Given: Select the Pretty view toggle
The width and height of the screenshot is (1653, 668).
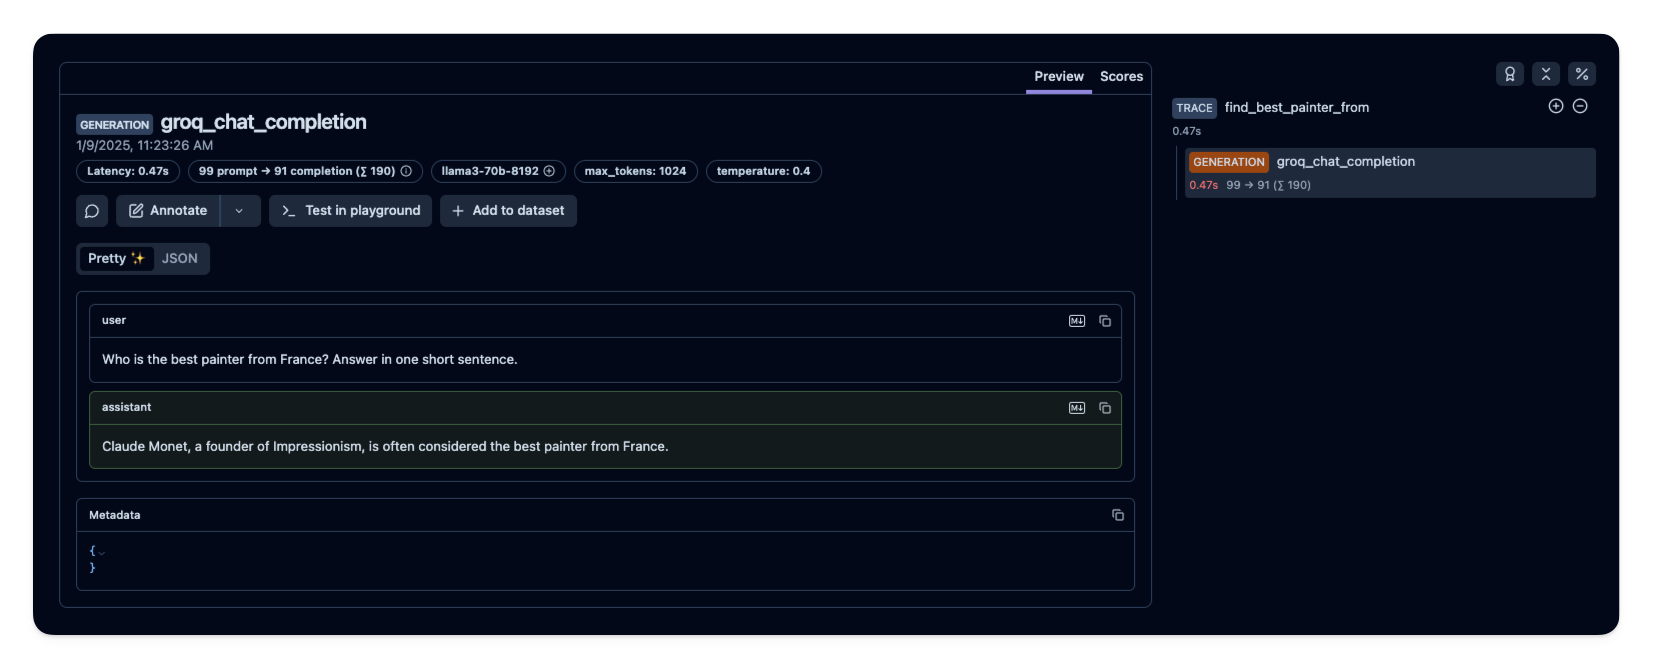Looking at the screenshot, I should pyautogui.click(x=116, y=259).
